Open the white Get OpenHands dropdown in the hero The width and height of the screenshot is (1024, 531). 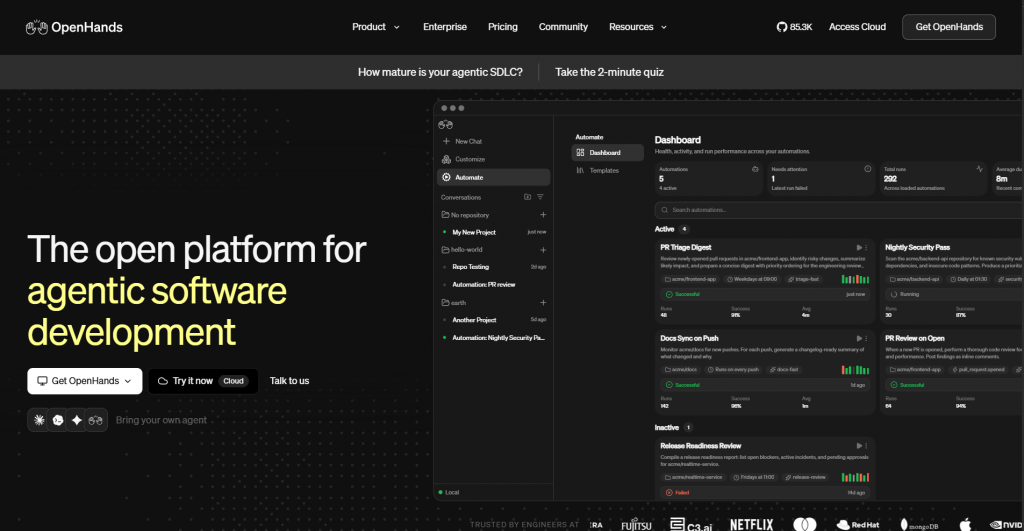[85, 381]
